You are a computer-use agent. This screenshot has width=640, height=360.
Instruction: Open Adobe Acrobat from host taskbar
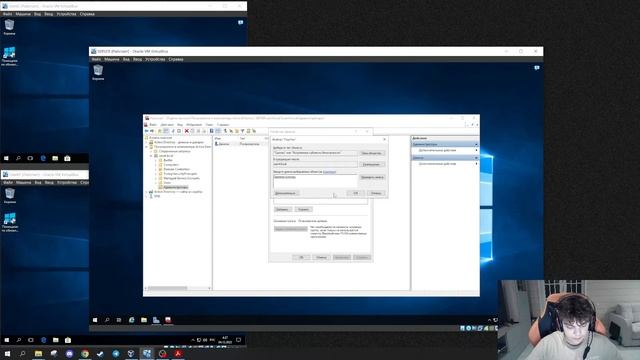tap(178, 353)
